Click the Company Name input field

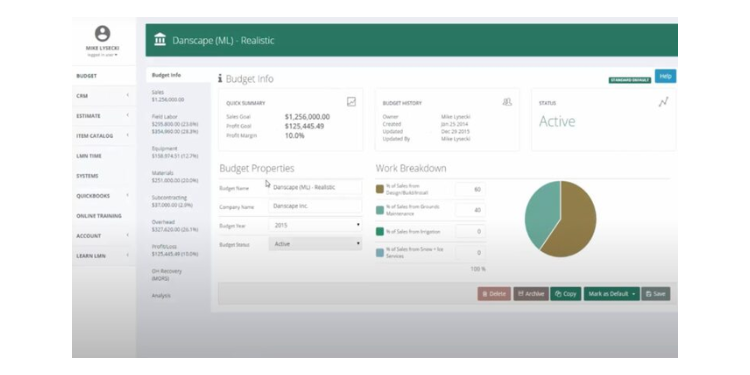315,206
